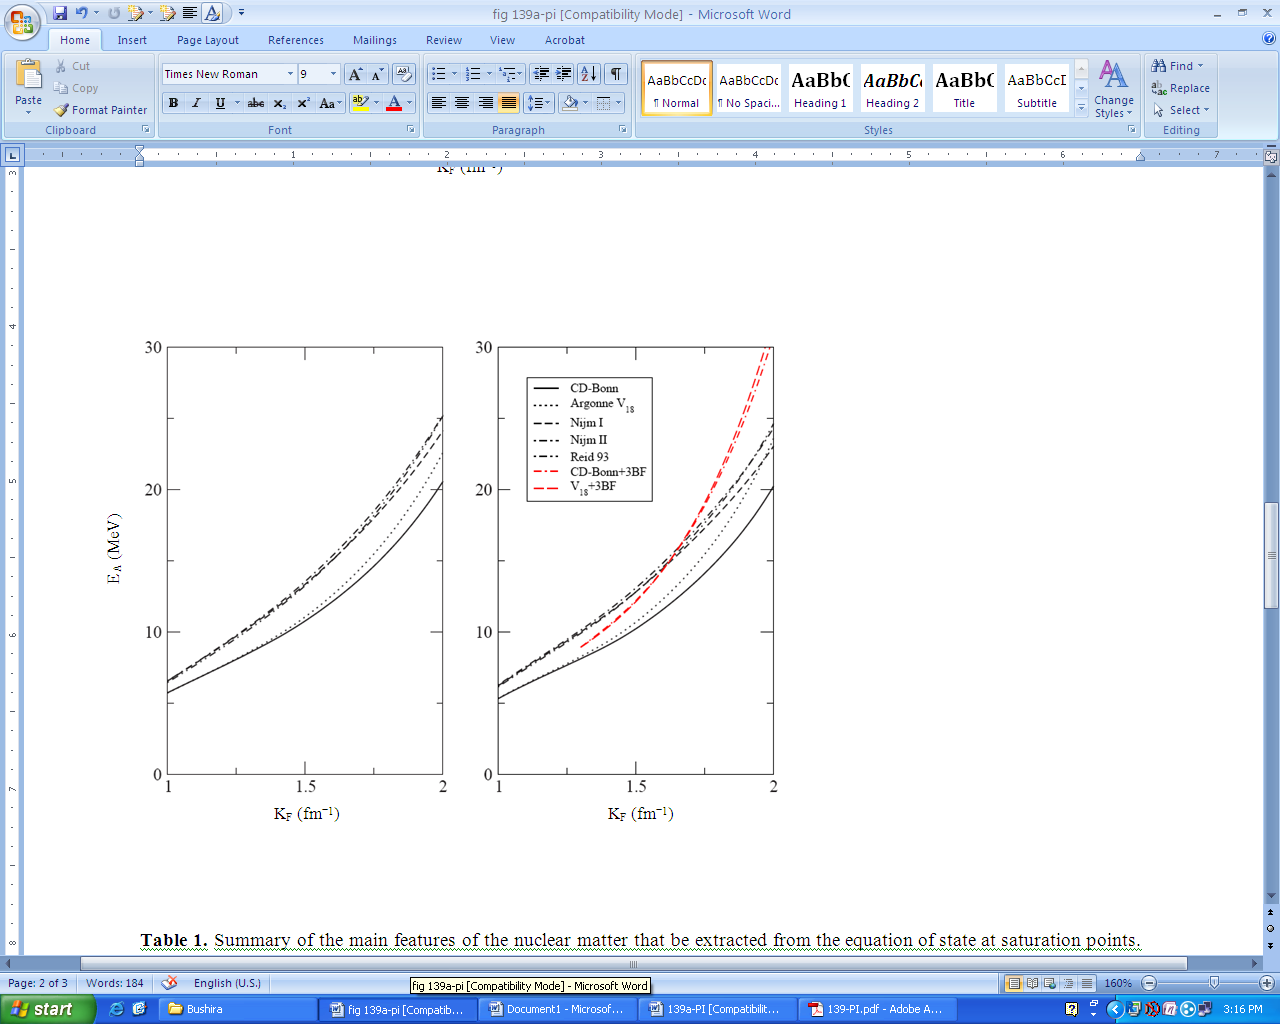Open the References tab

(x=295, y=40)
